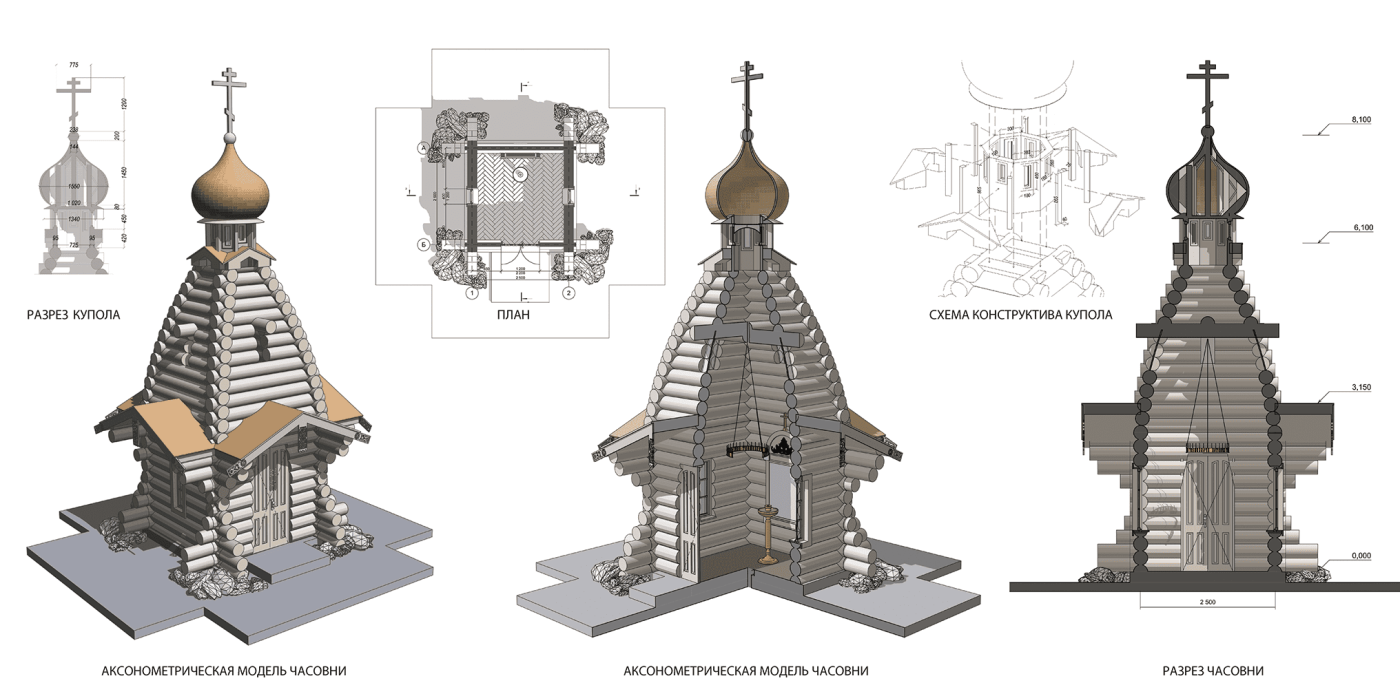The height and width of the screenshot is (694, 1400).
Task: Click the grid axis marker Б on plan
Action: click(423, 244)
